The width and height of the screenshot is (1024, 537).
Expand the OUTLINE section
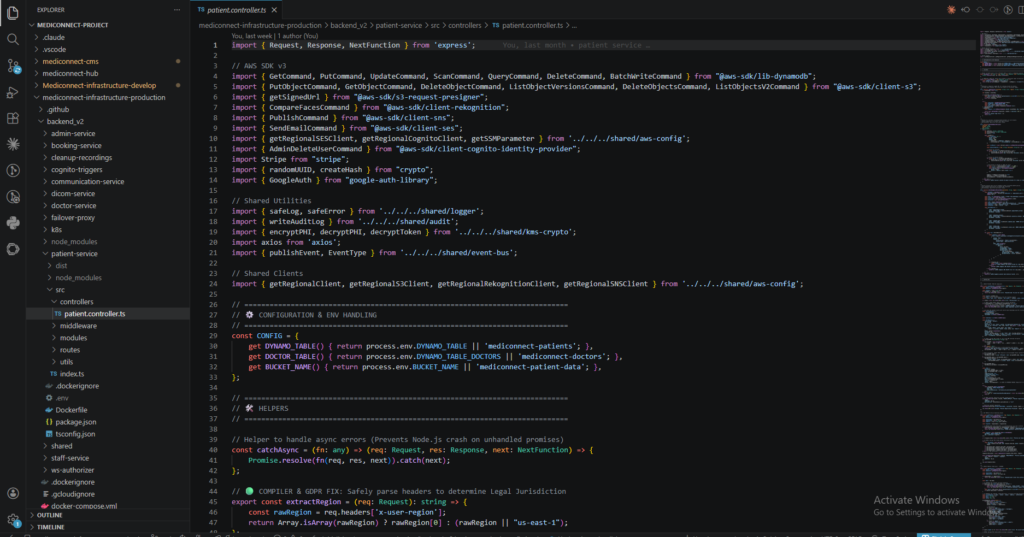click(108, 515)
